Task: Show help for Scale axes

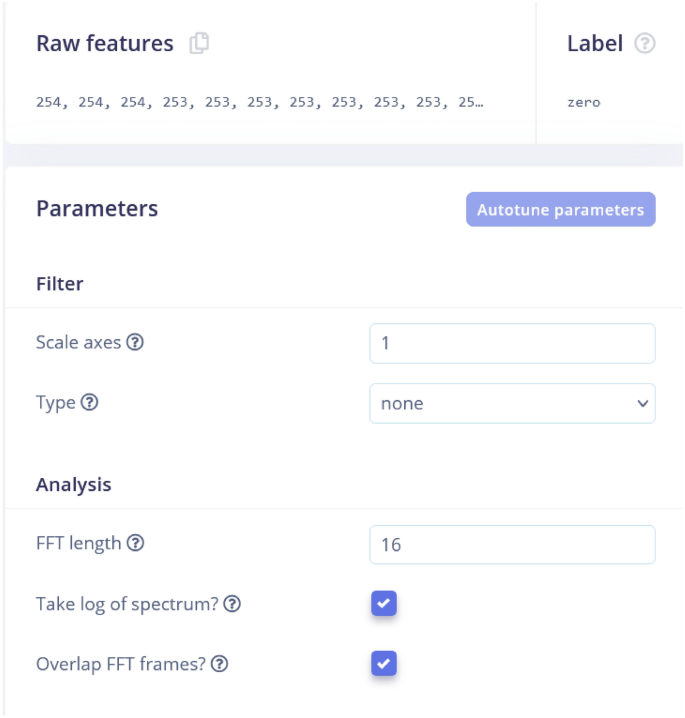Action: [135, 342]
